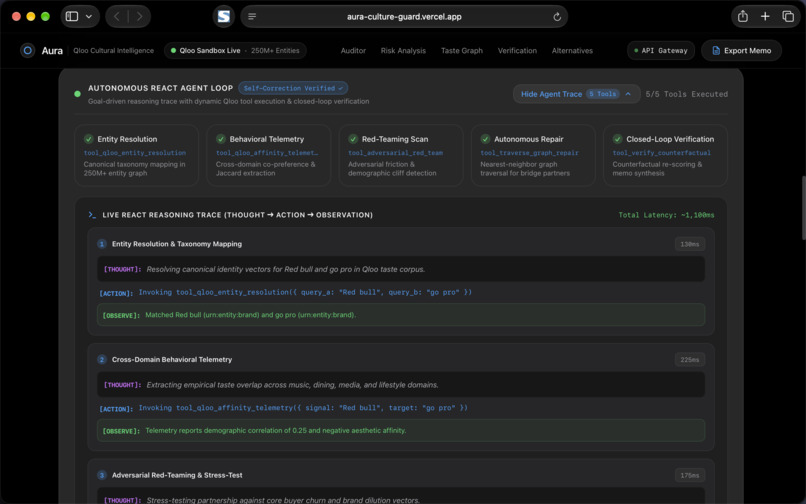
Task: Collapse the trace with Hide Agent Trace
Action: tap(576, 94)
